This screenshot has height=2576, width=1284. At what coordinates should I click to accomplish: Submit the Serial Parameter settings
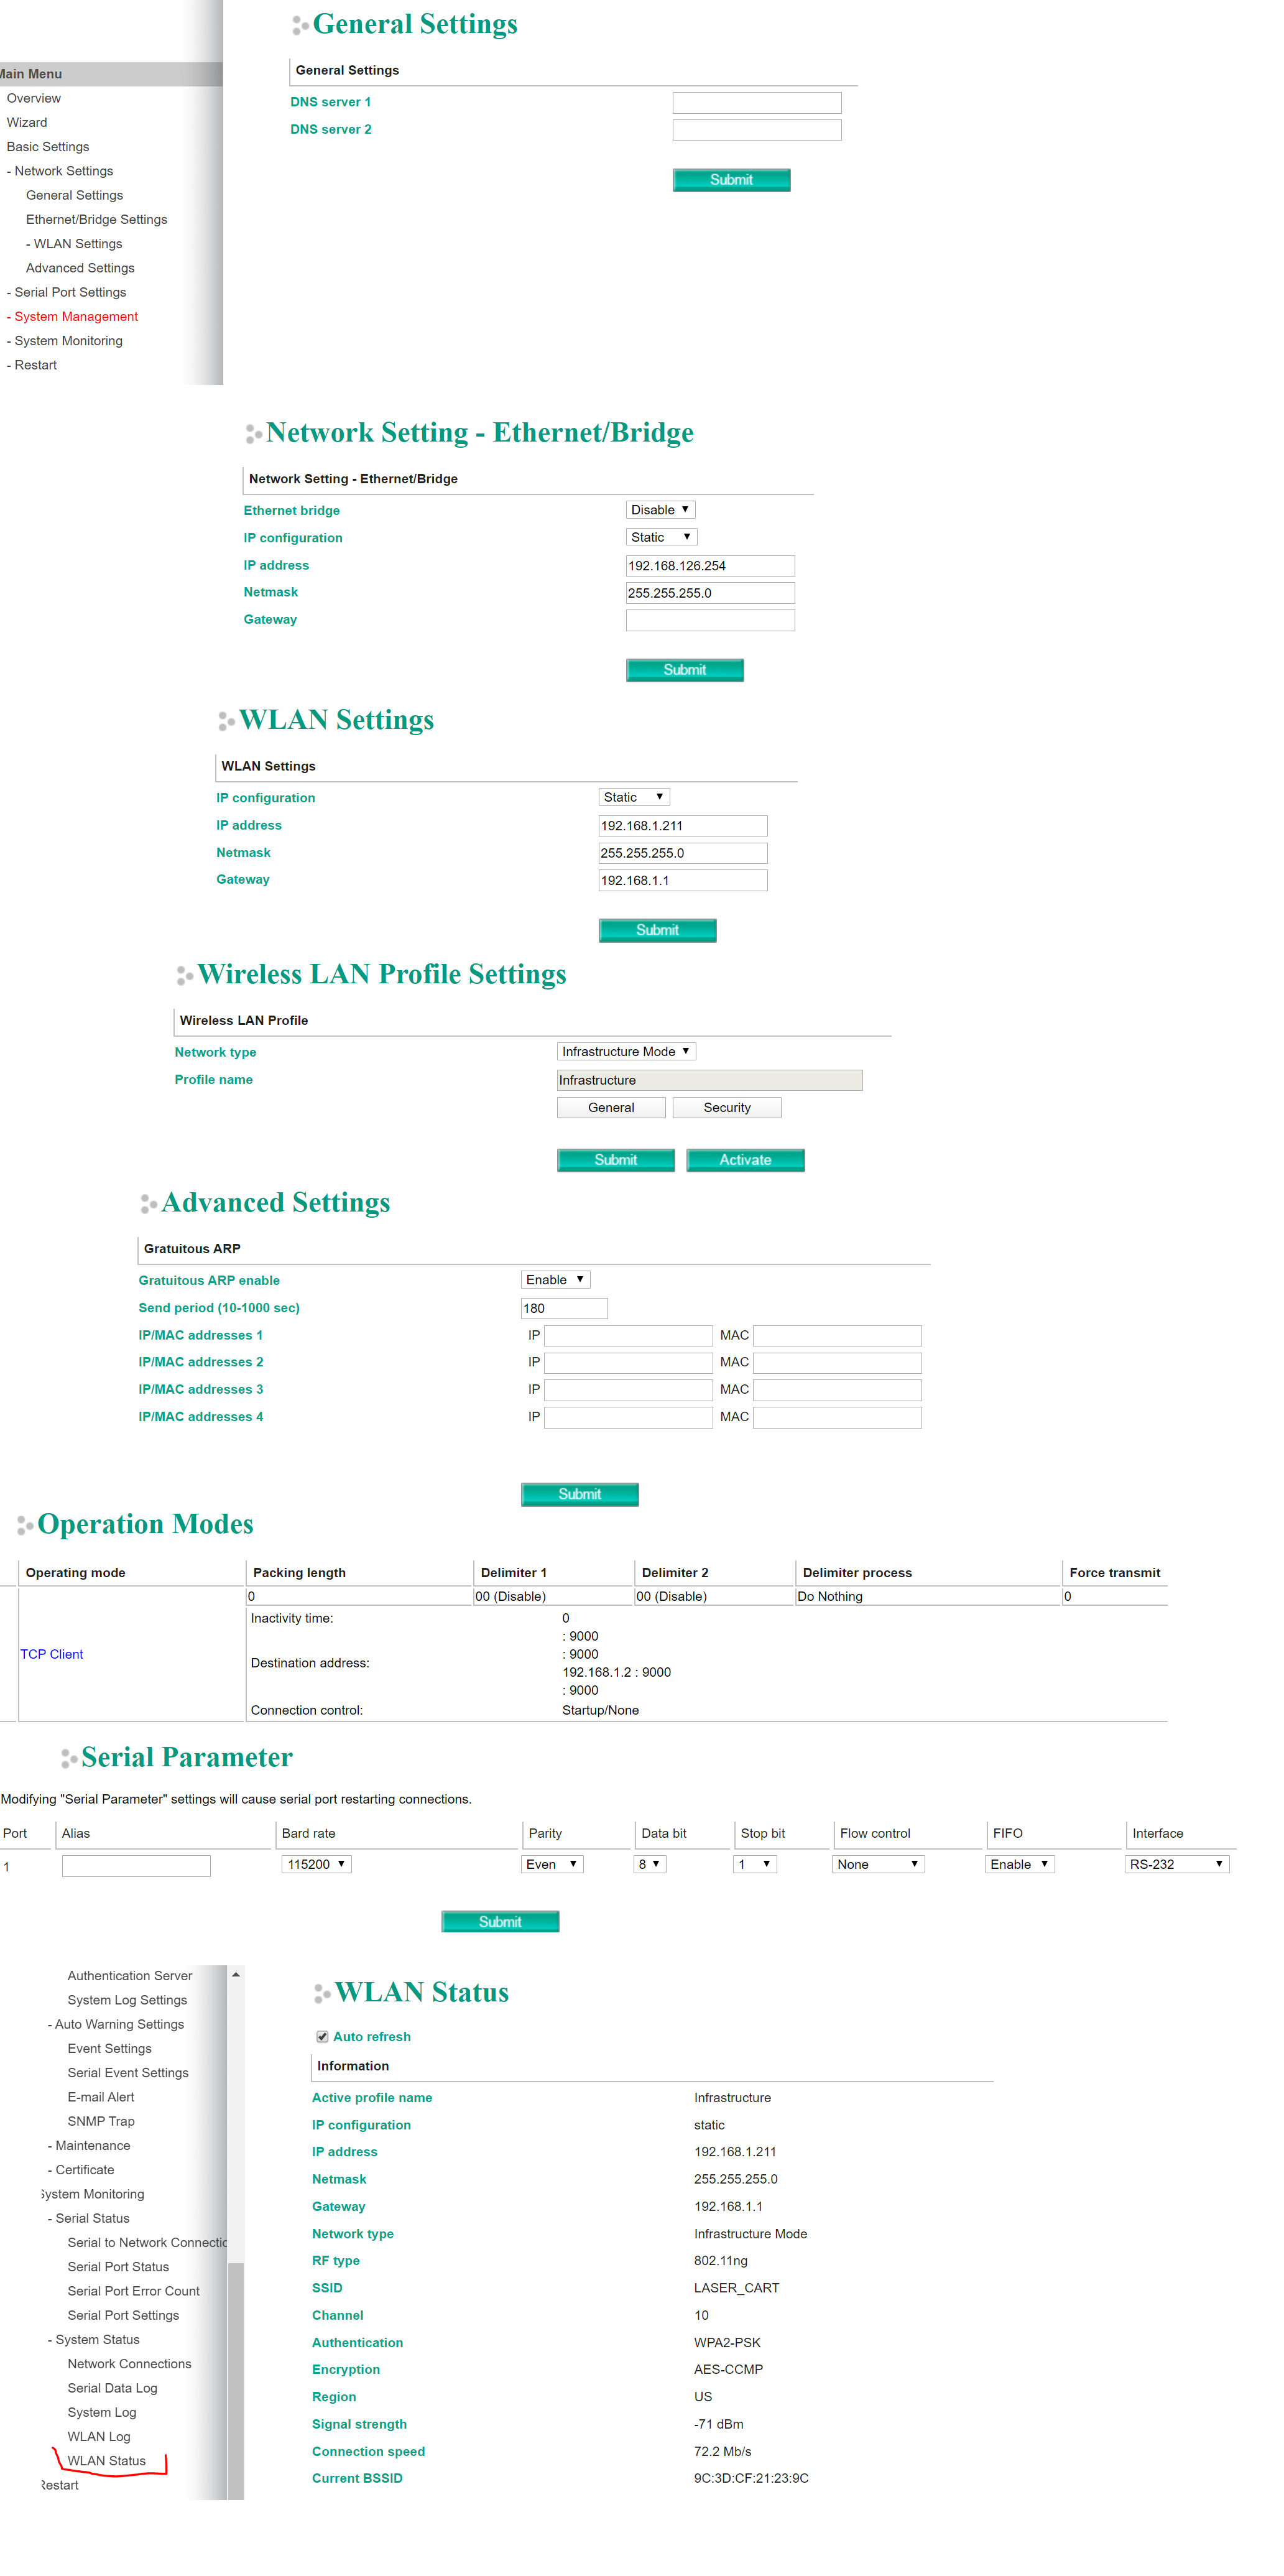click(500, 1921)
